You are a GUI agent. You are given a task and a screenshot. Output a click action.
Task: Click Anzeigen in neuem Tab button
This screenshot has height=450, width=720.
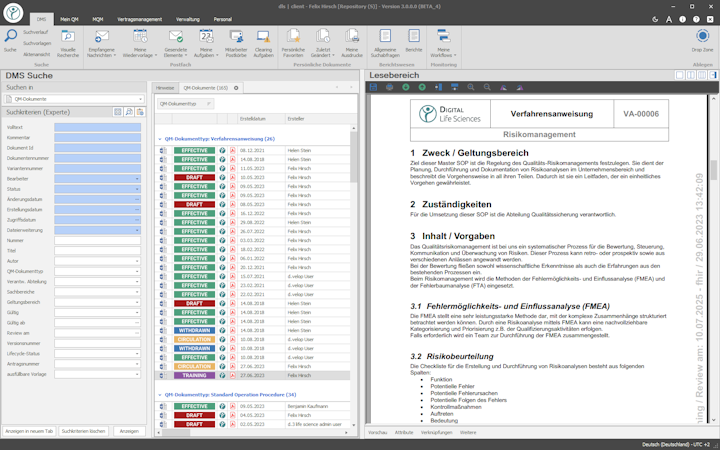tap(29, 431)
